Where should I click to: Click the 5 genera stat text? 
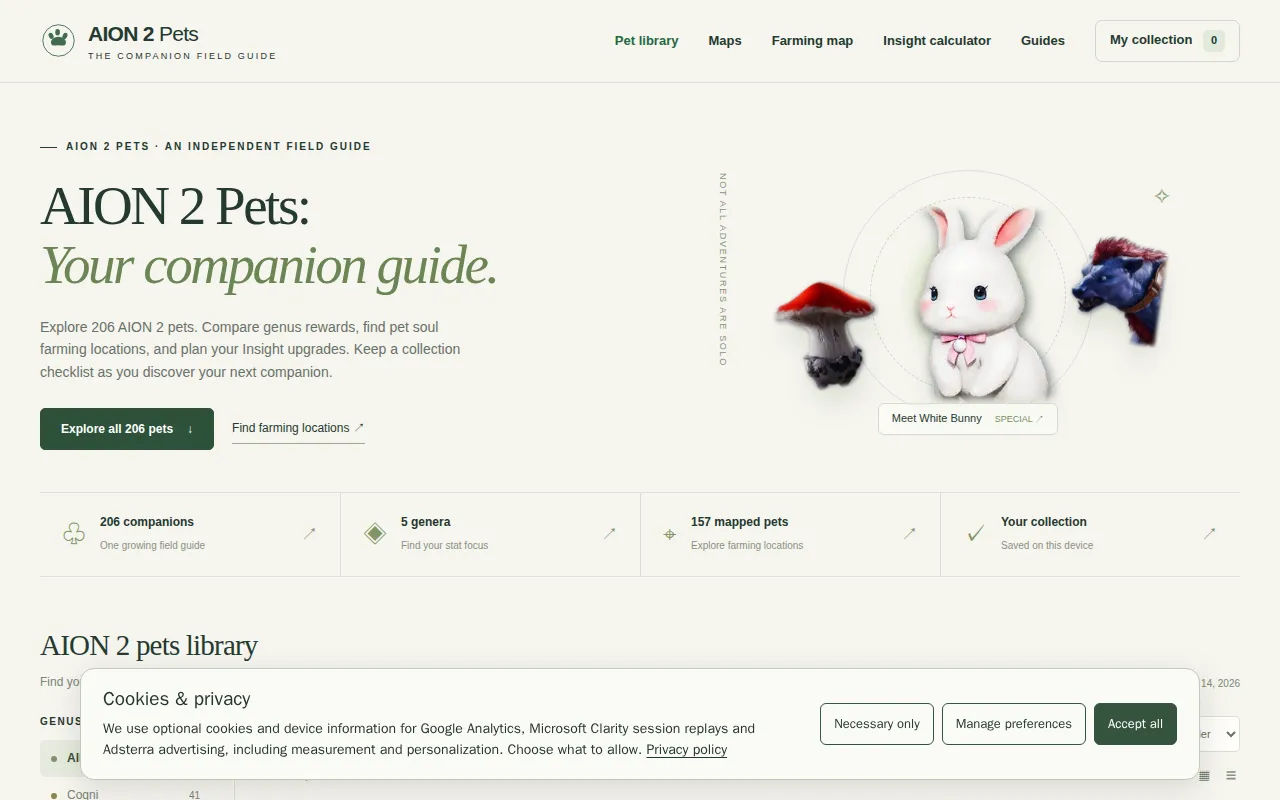(426, 522)
